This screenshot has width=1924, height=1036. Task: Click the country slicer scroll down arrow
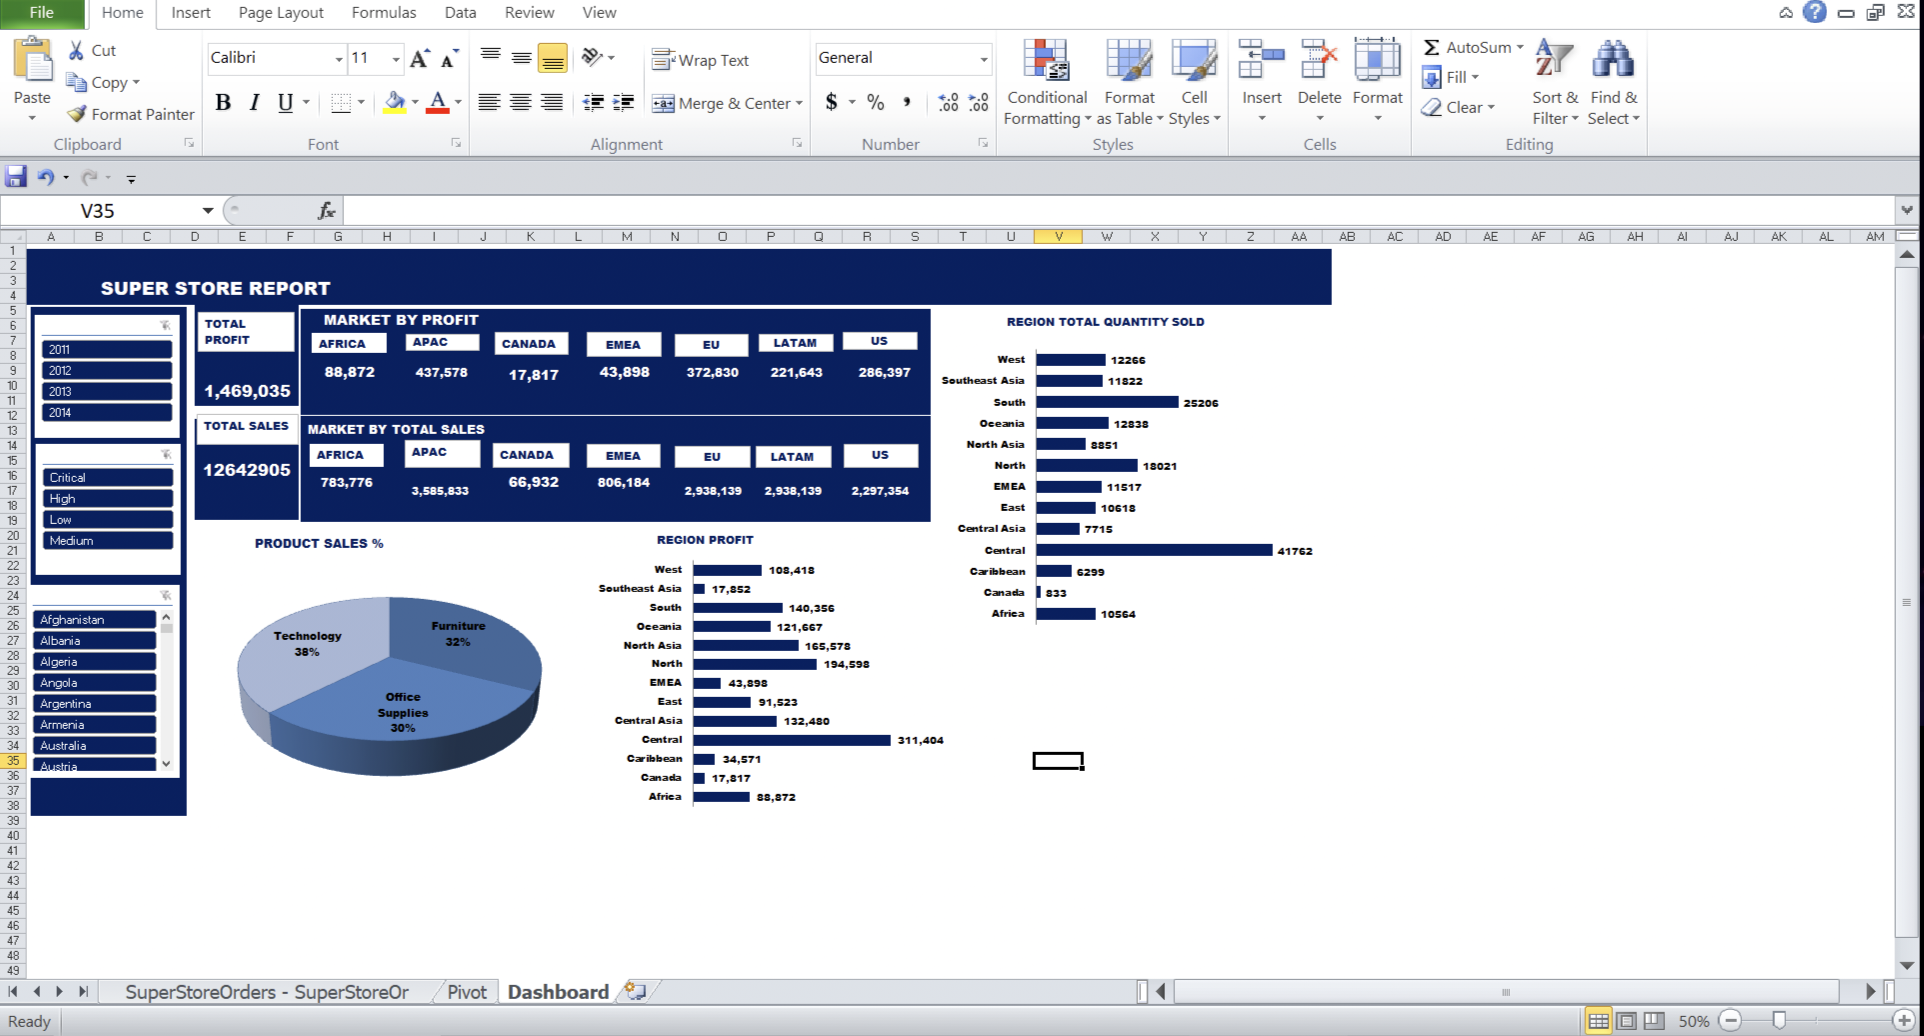tap(166, 763)
